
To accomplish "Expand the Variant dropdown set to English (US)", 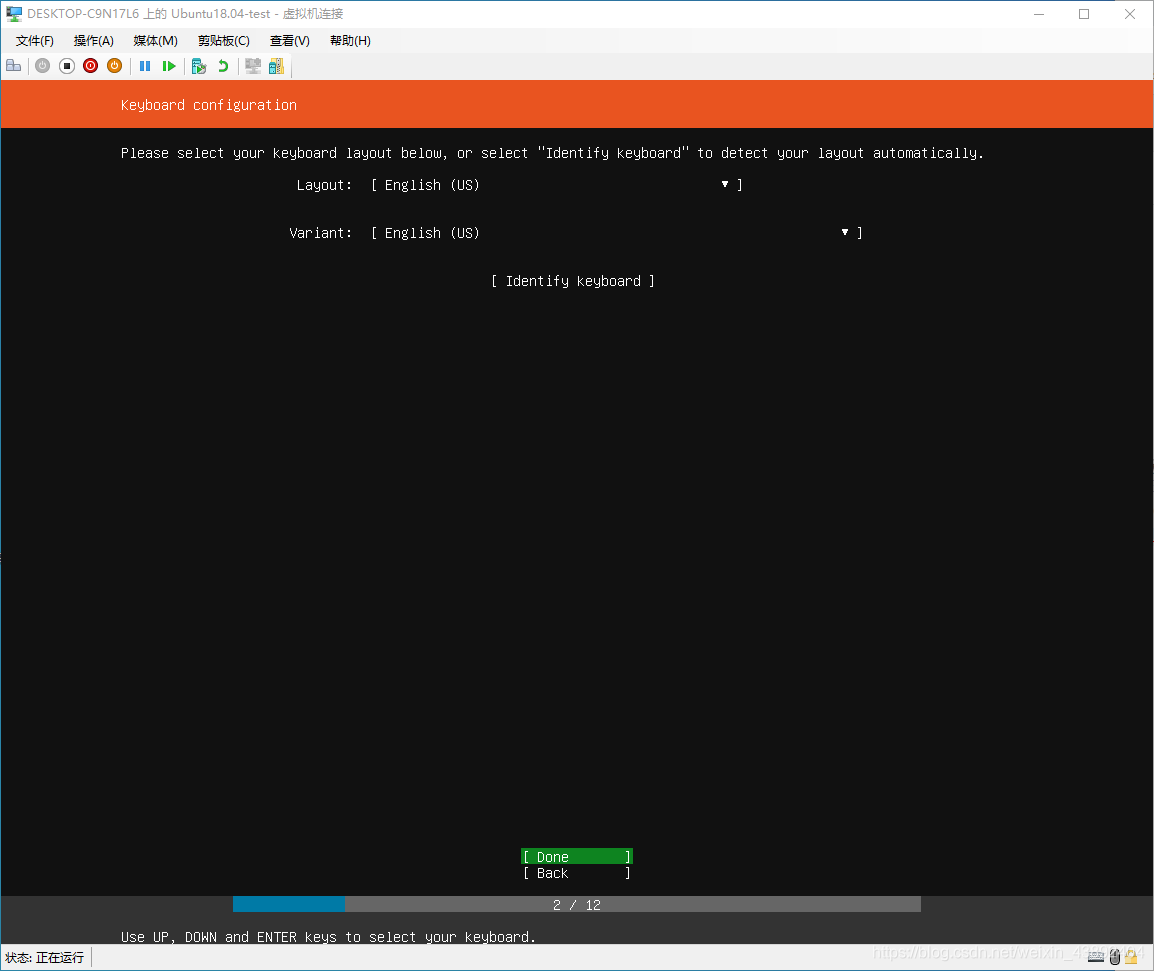I will 617,233.
